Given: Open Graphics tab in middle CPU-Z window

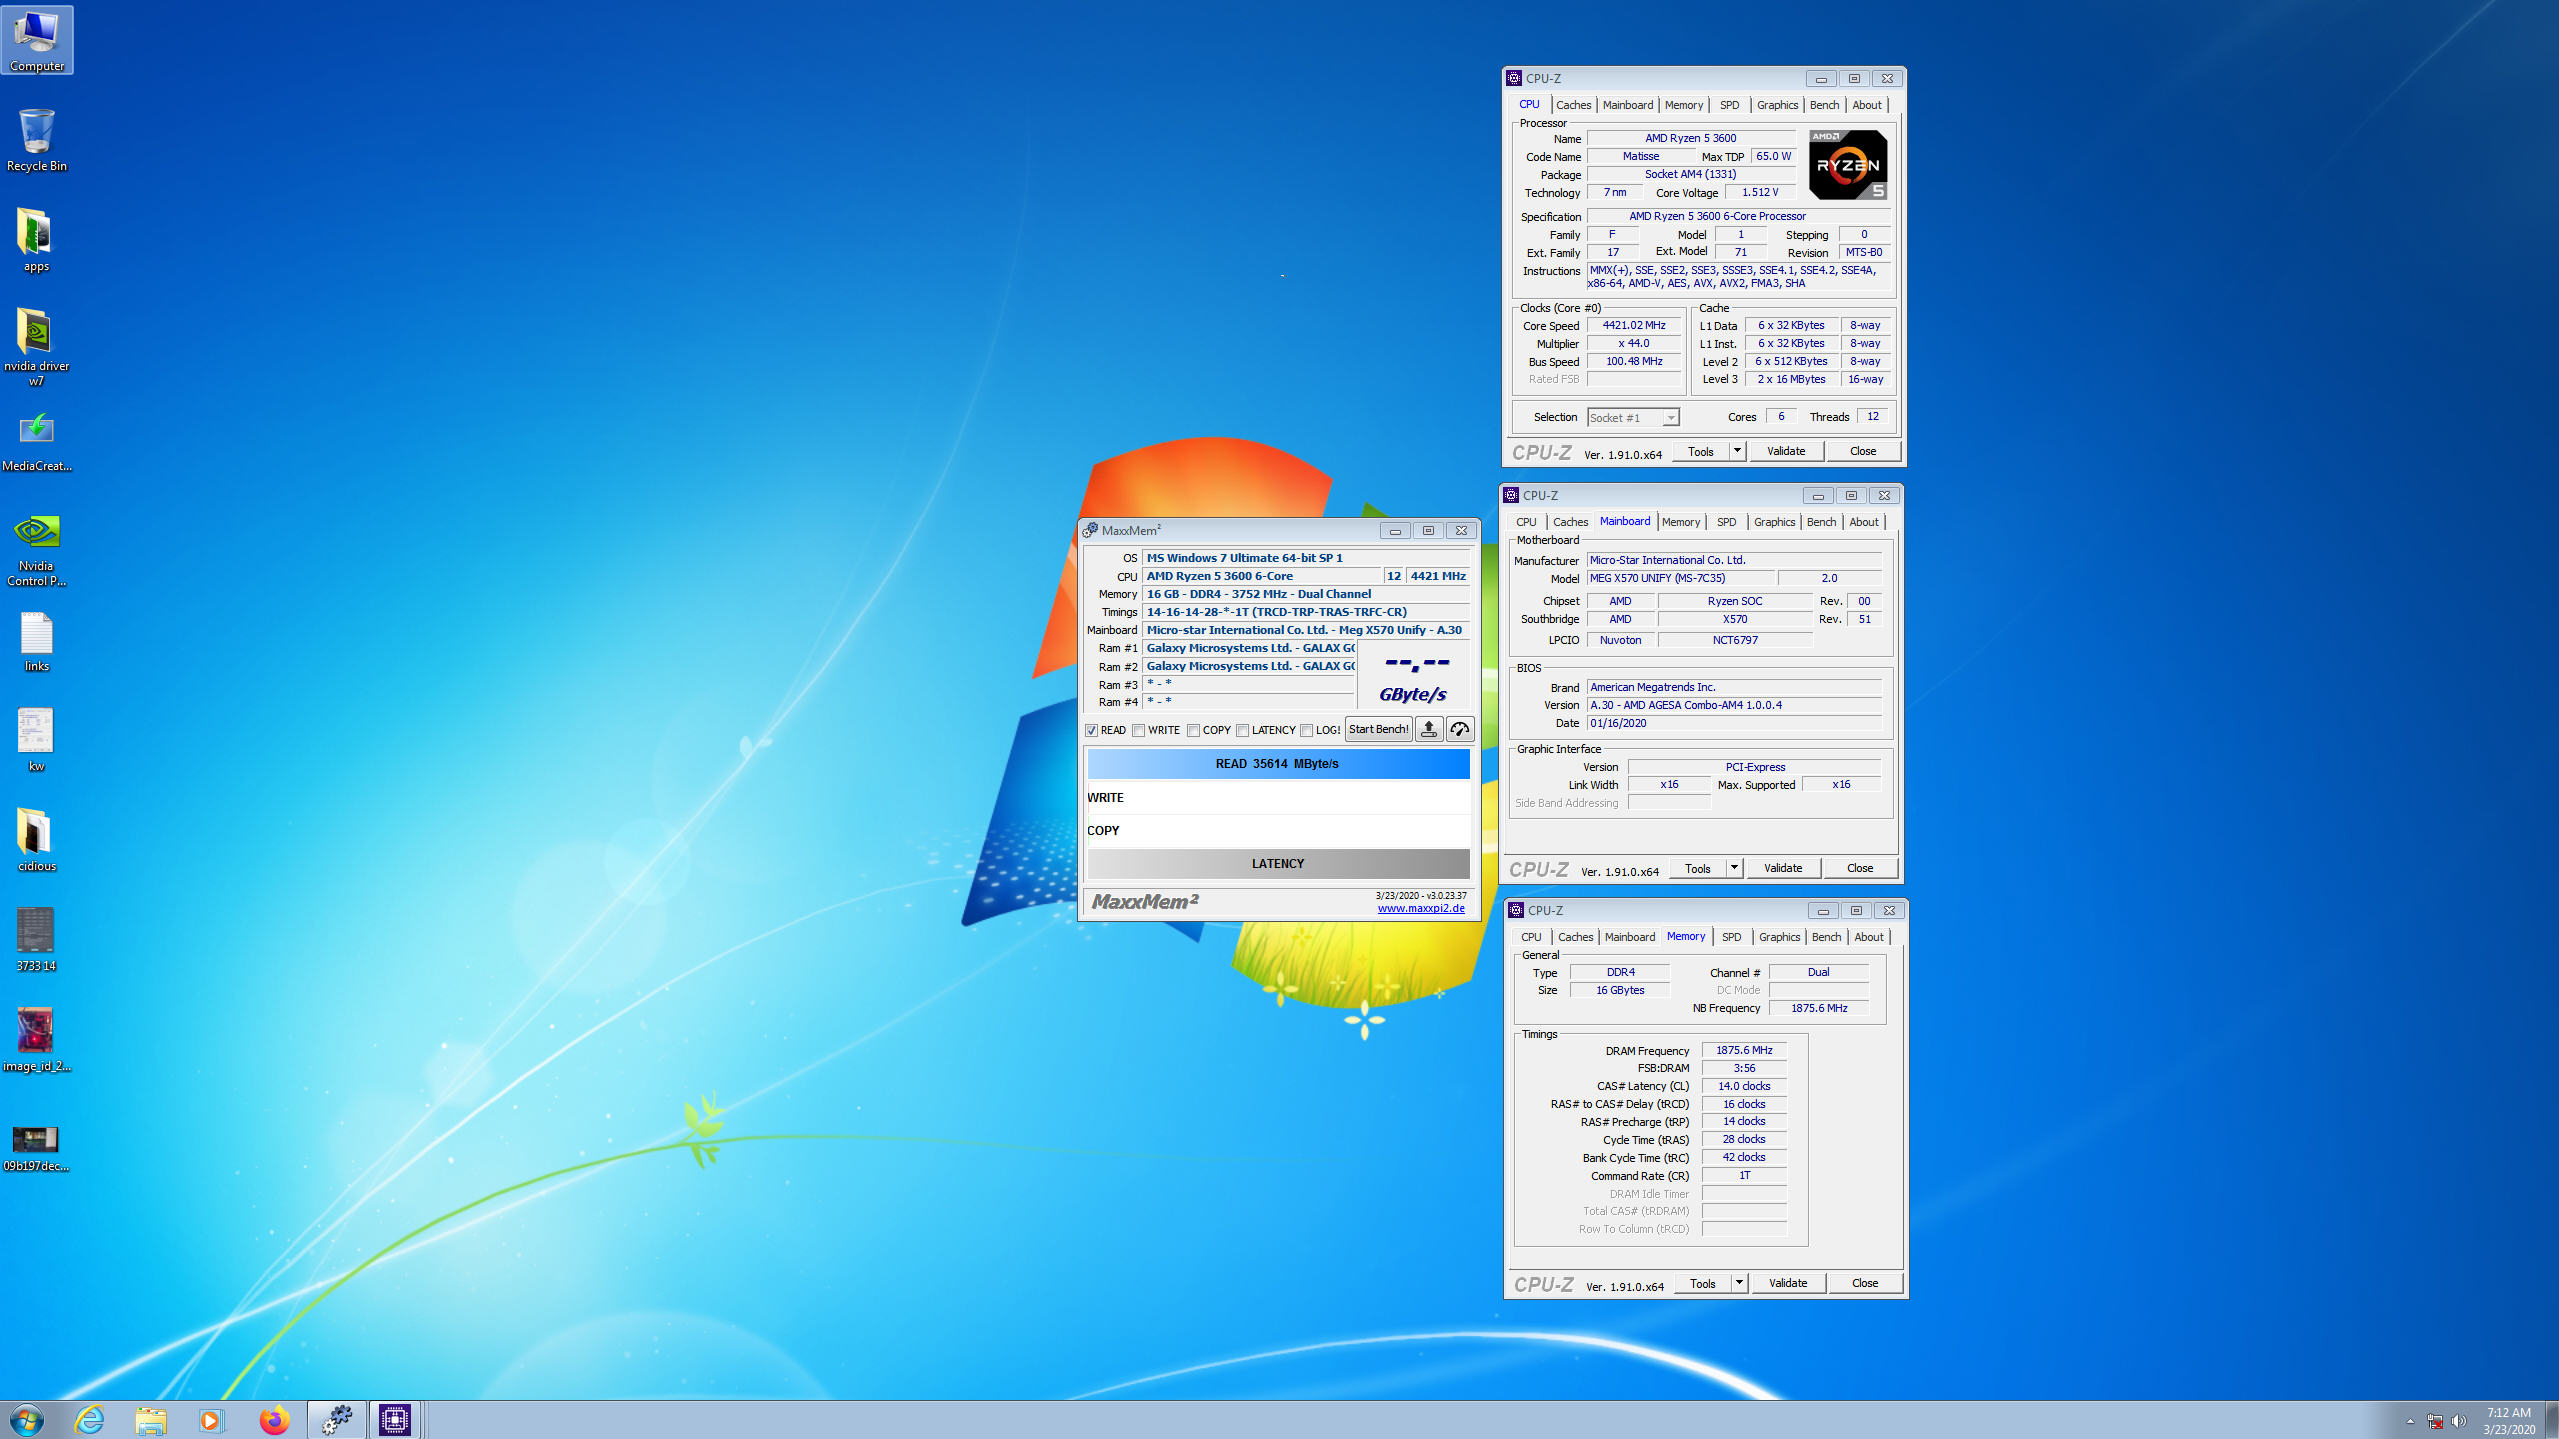Looking at the screenshot, I should (x=1774, y=522).
